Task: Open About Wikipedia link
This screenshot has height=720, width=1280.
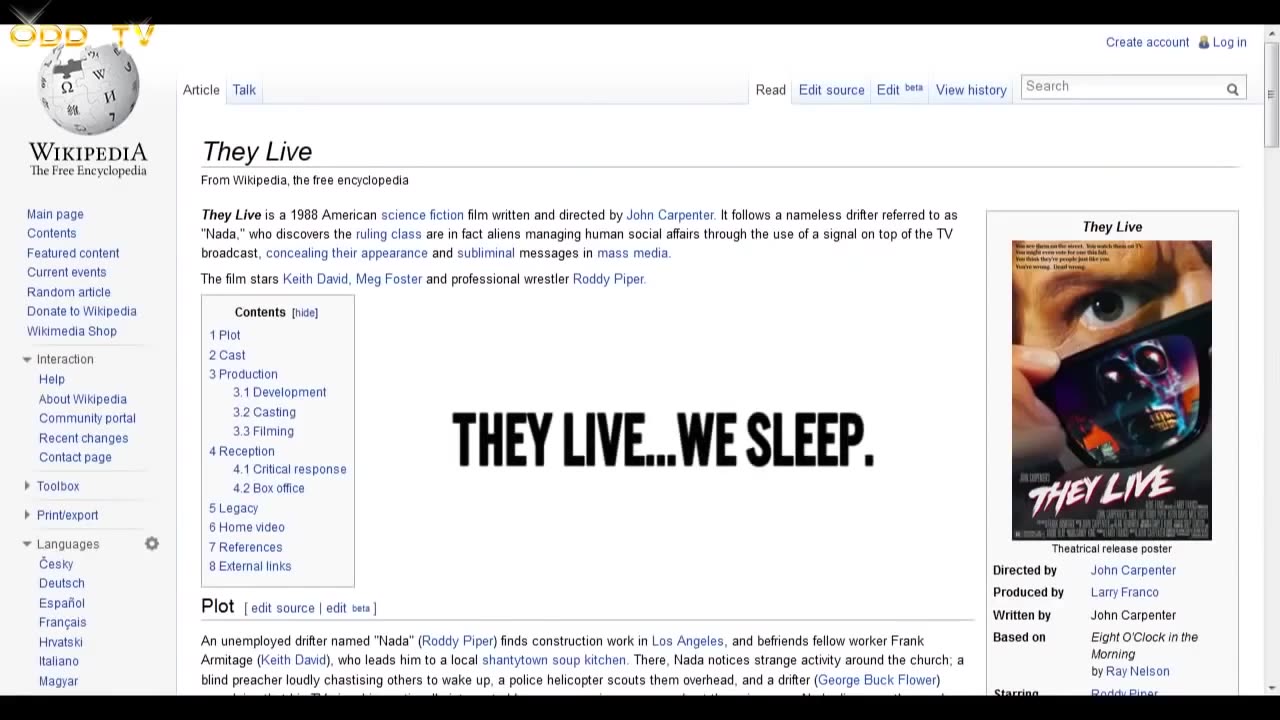Action: coord(83,399)
